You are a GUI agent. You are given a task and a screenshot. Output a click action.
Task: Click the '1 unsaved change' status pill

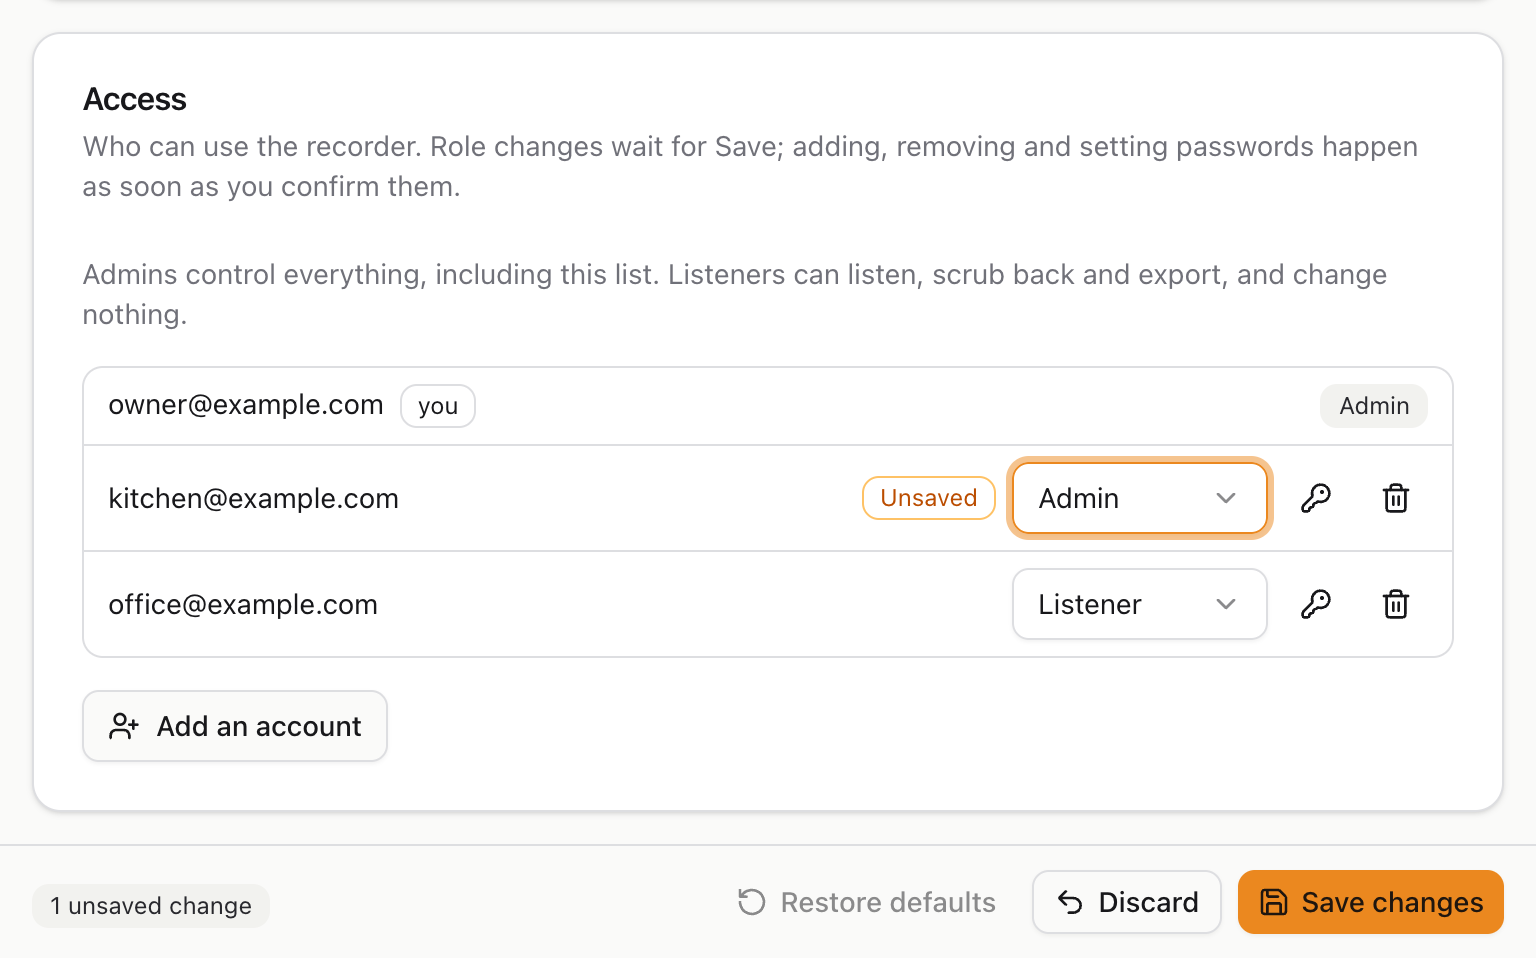point(151,906)
